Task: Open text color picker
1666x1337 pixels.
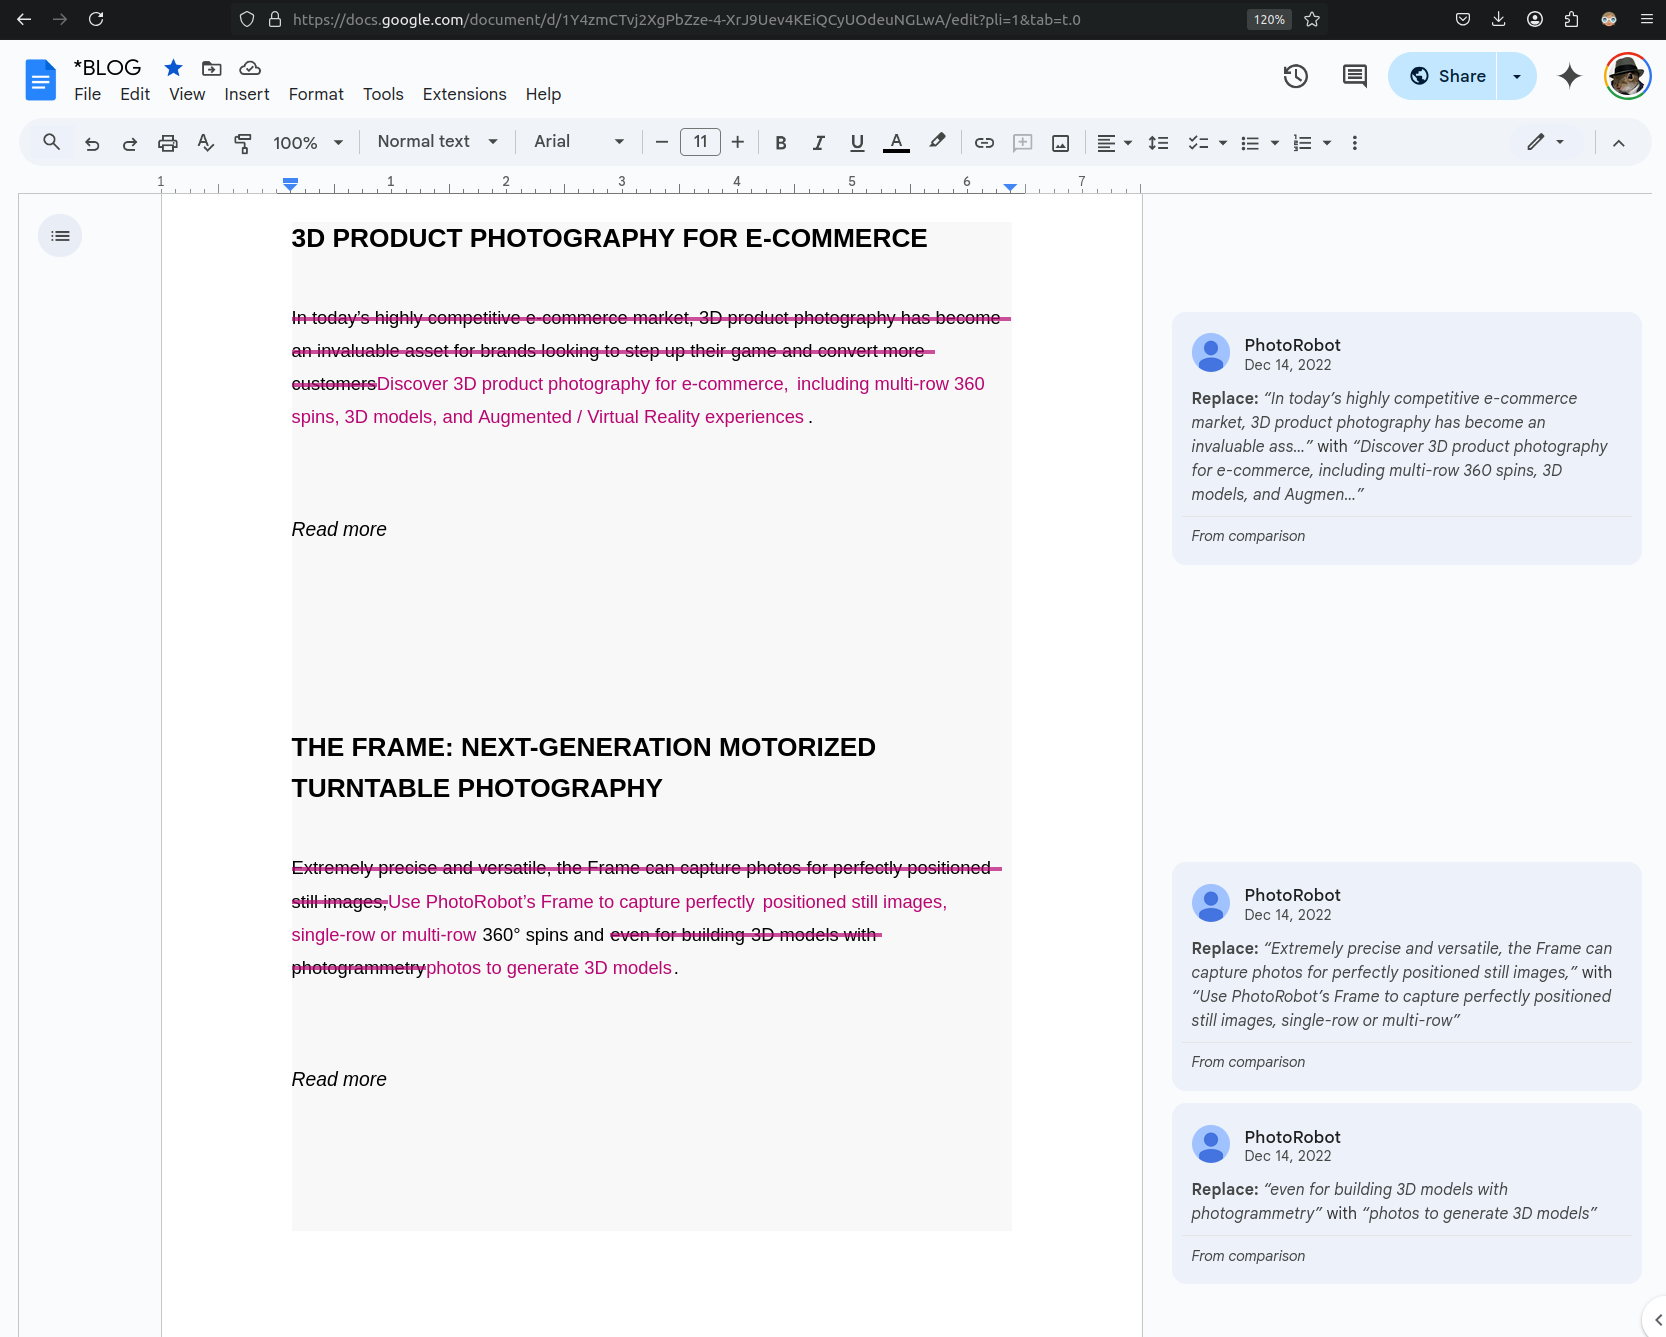Action: 897,143
